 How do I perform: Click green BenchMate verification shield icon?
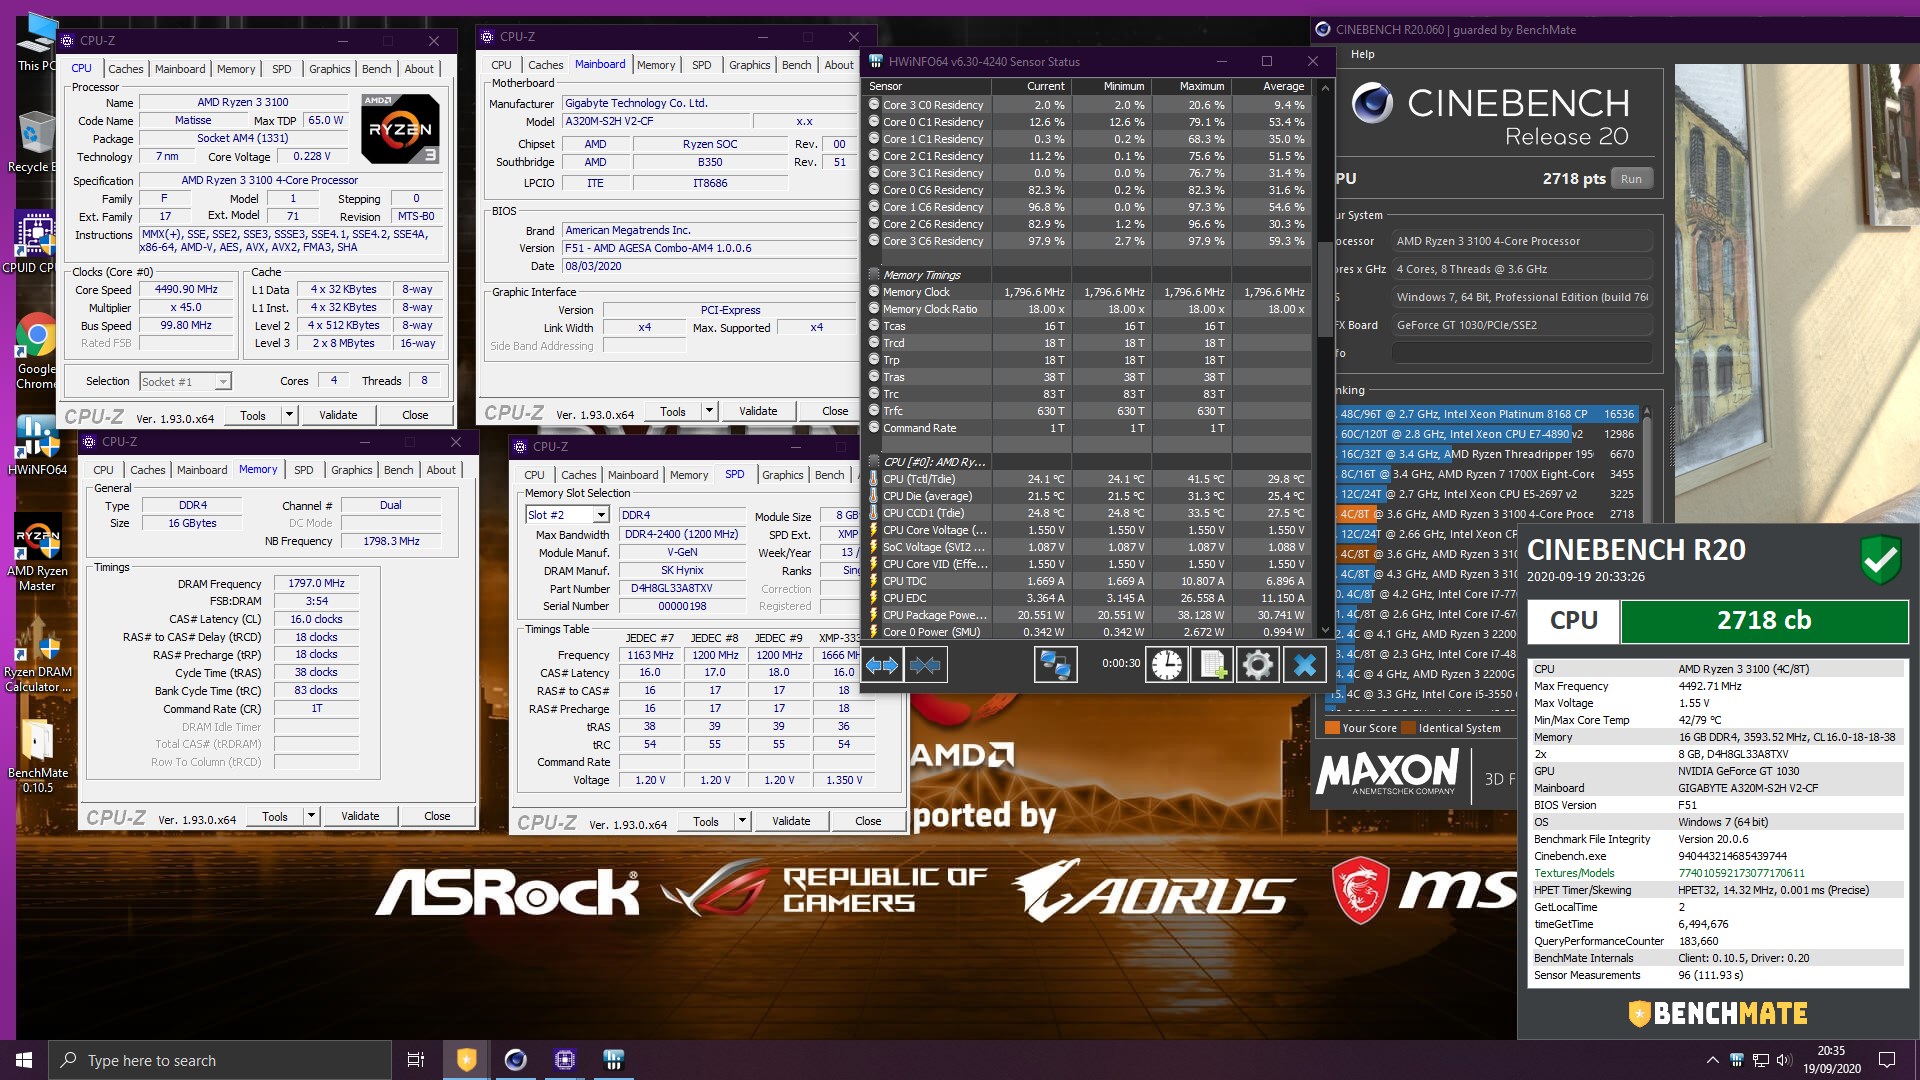(x=1880, y=560)
